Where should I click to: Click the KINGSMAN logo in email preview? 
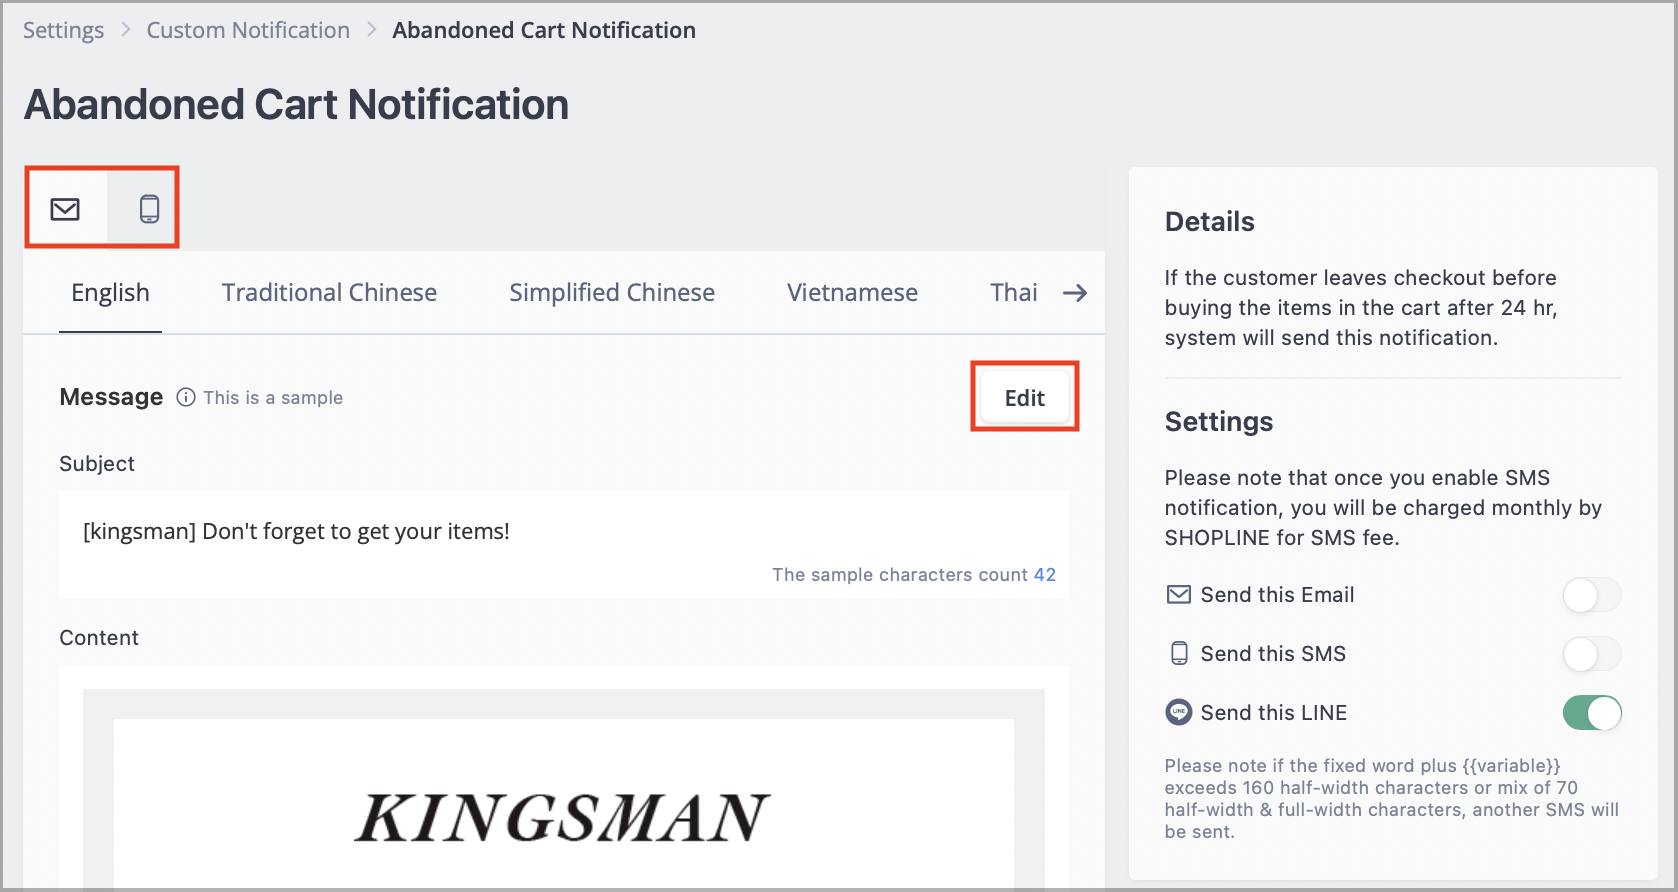pyautogui.click(x=563, y=818)
